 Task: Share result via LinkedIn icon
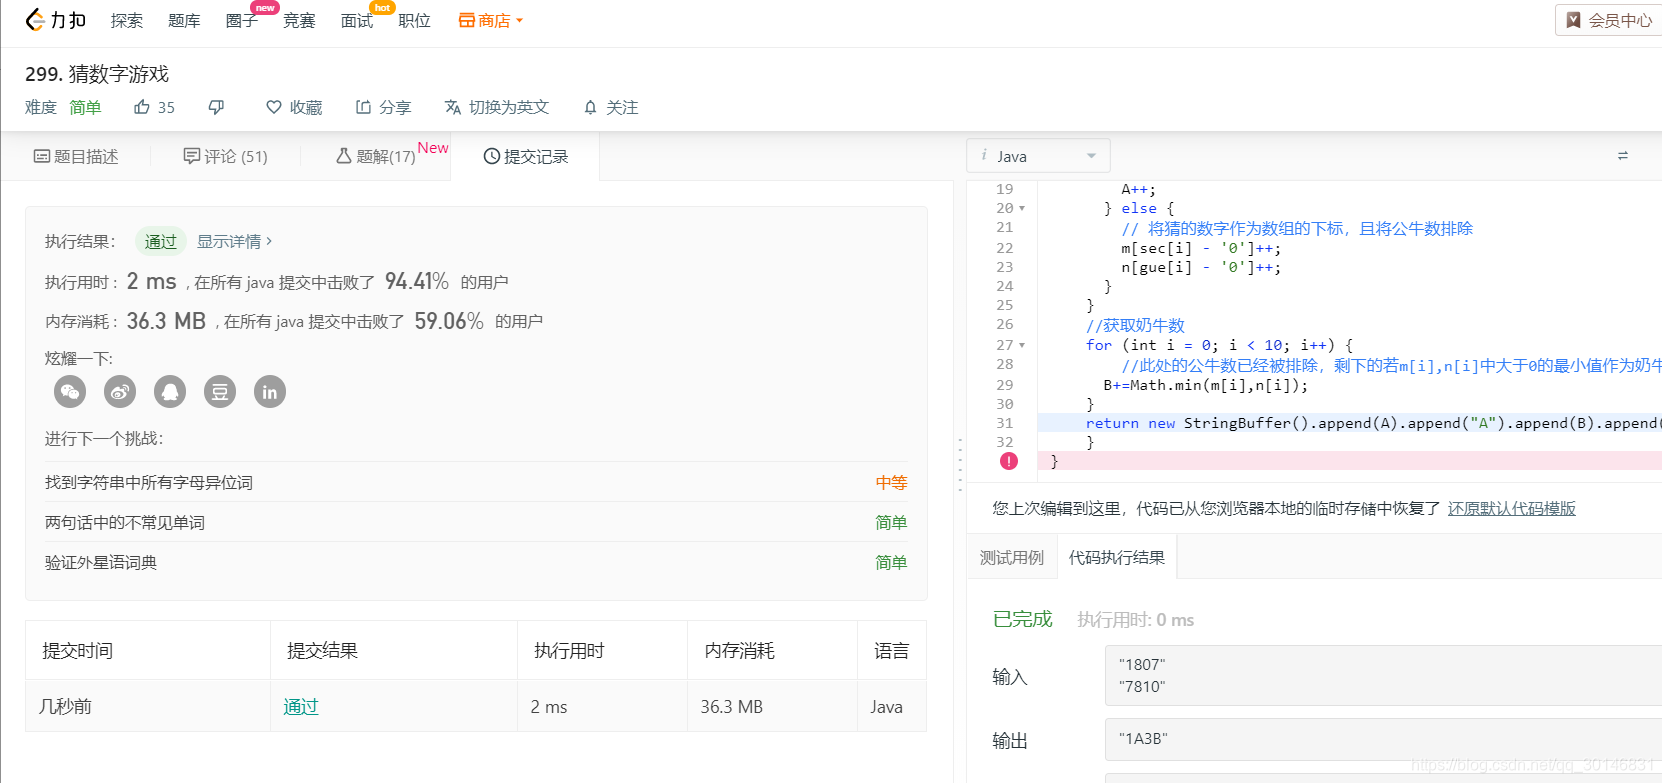(x=270, y=392)
